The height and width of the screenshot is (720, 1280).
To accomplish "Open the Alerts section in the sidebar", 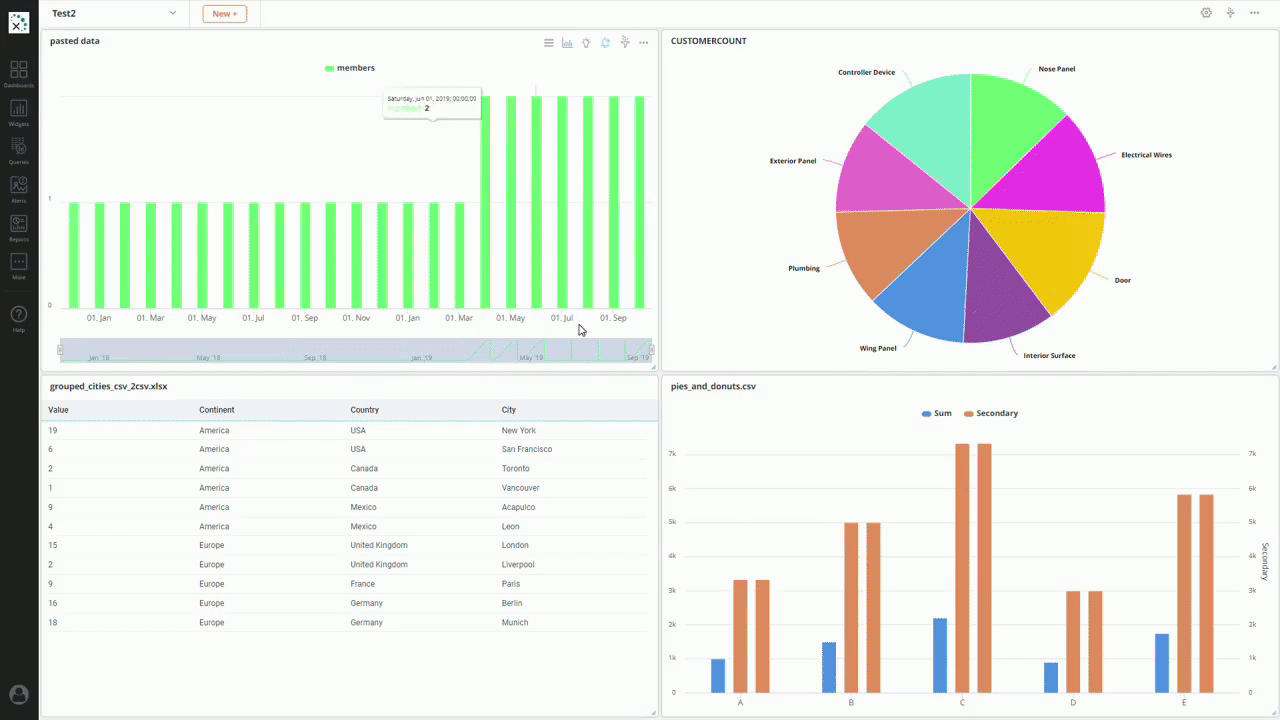I will coord(19,188).
